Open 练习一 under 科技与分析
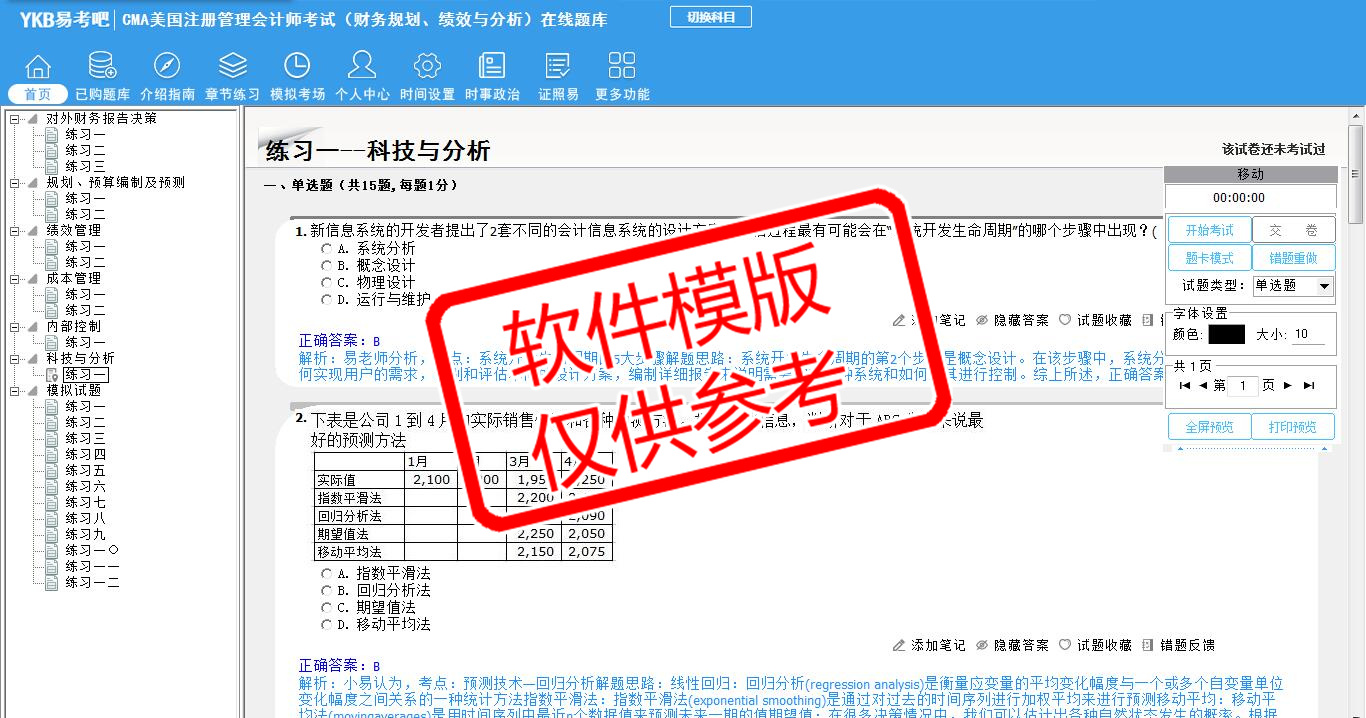 click(x=86, y=374)
